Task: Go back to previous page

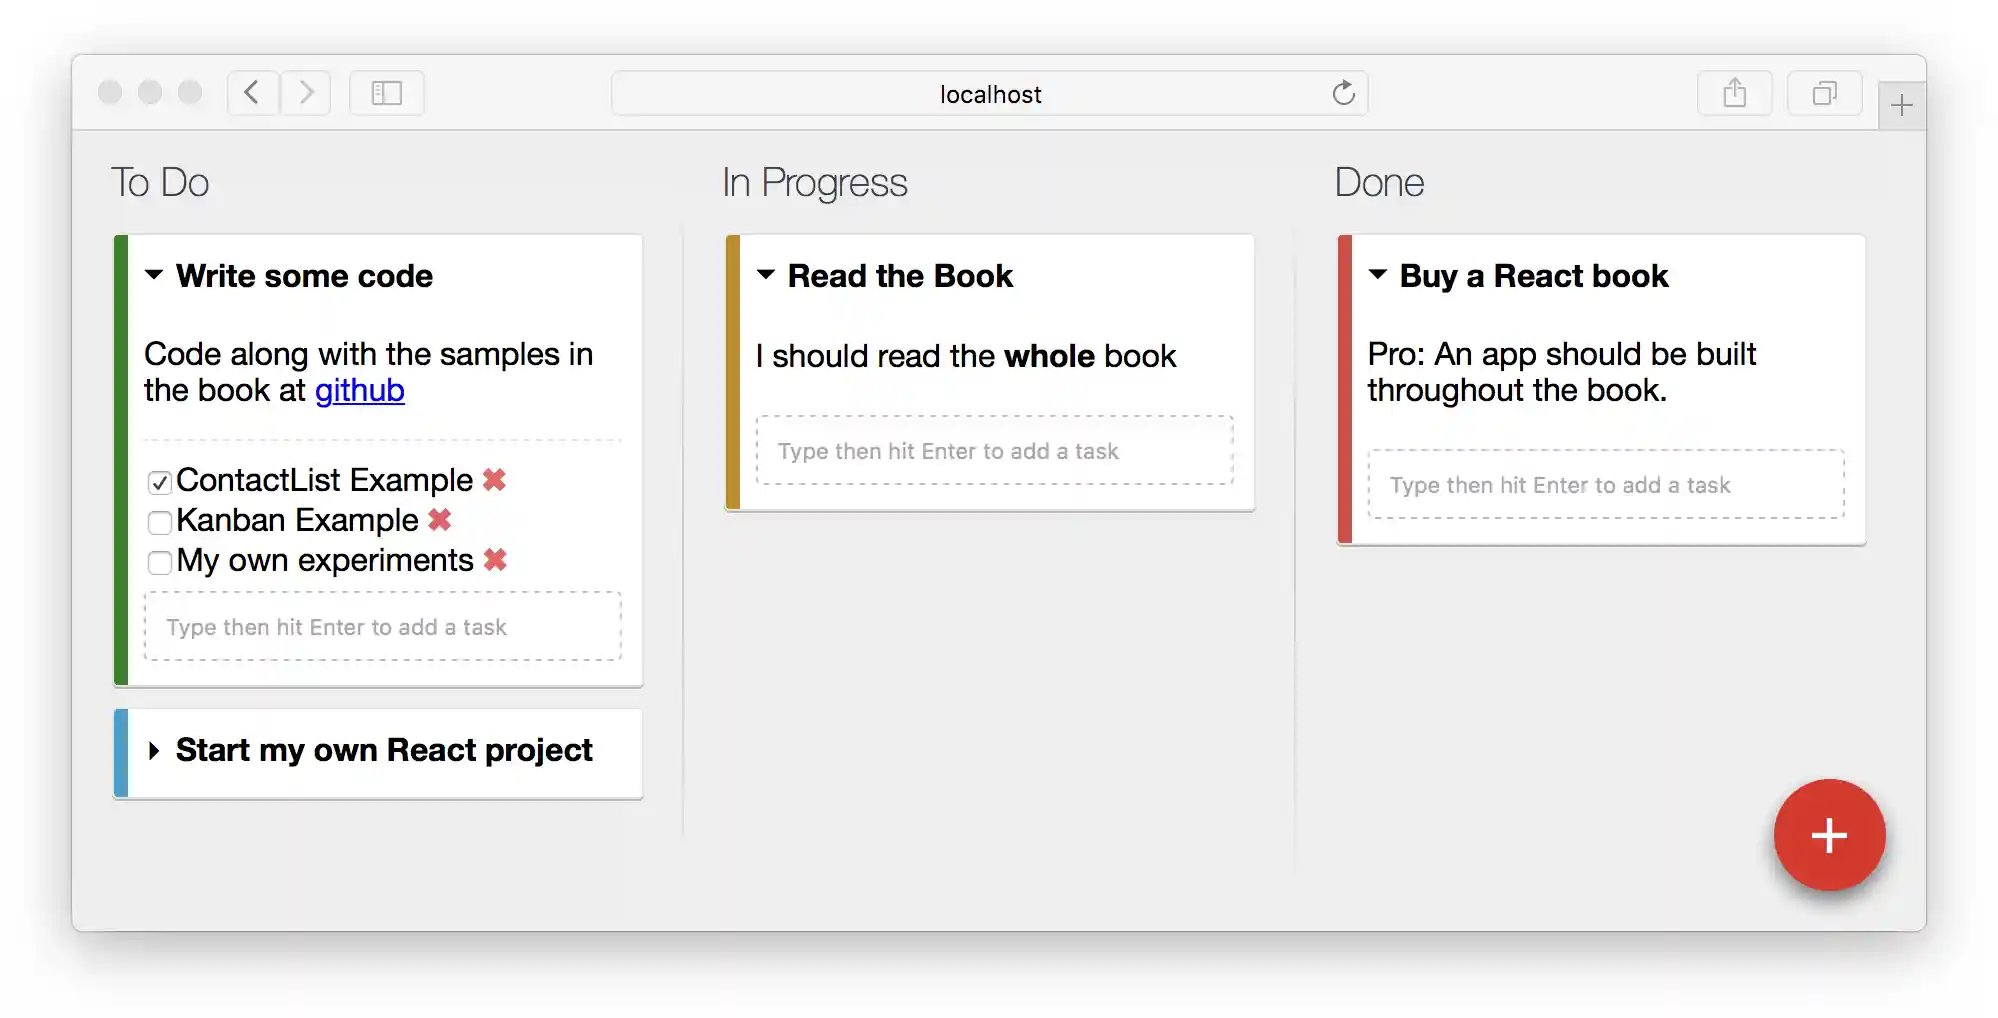Action: tap(252, 94)
